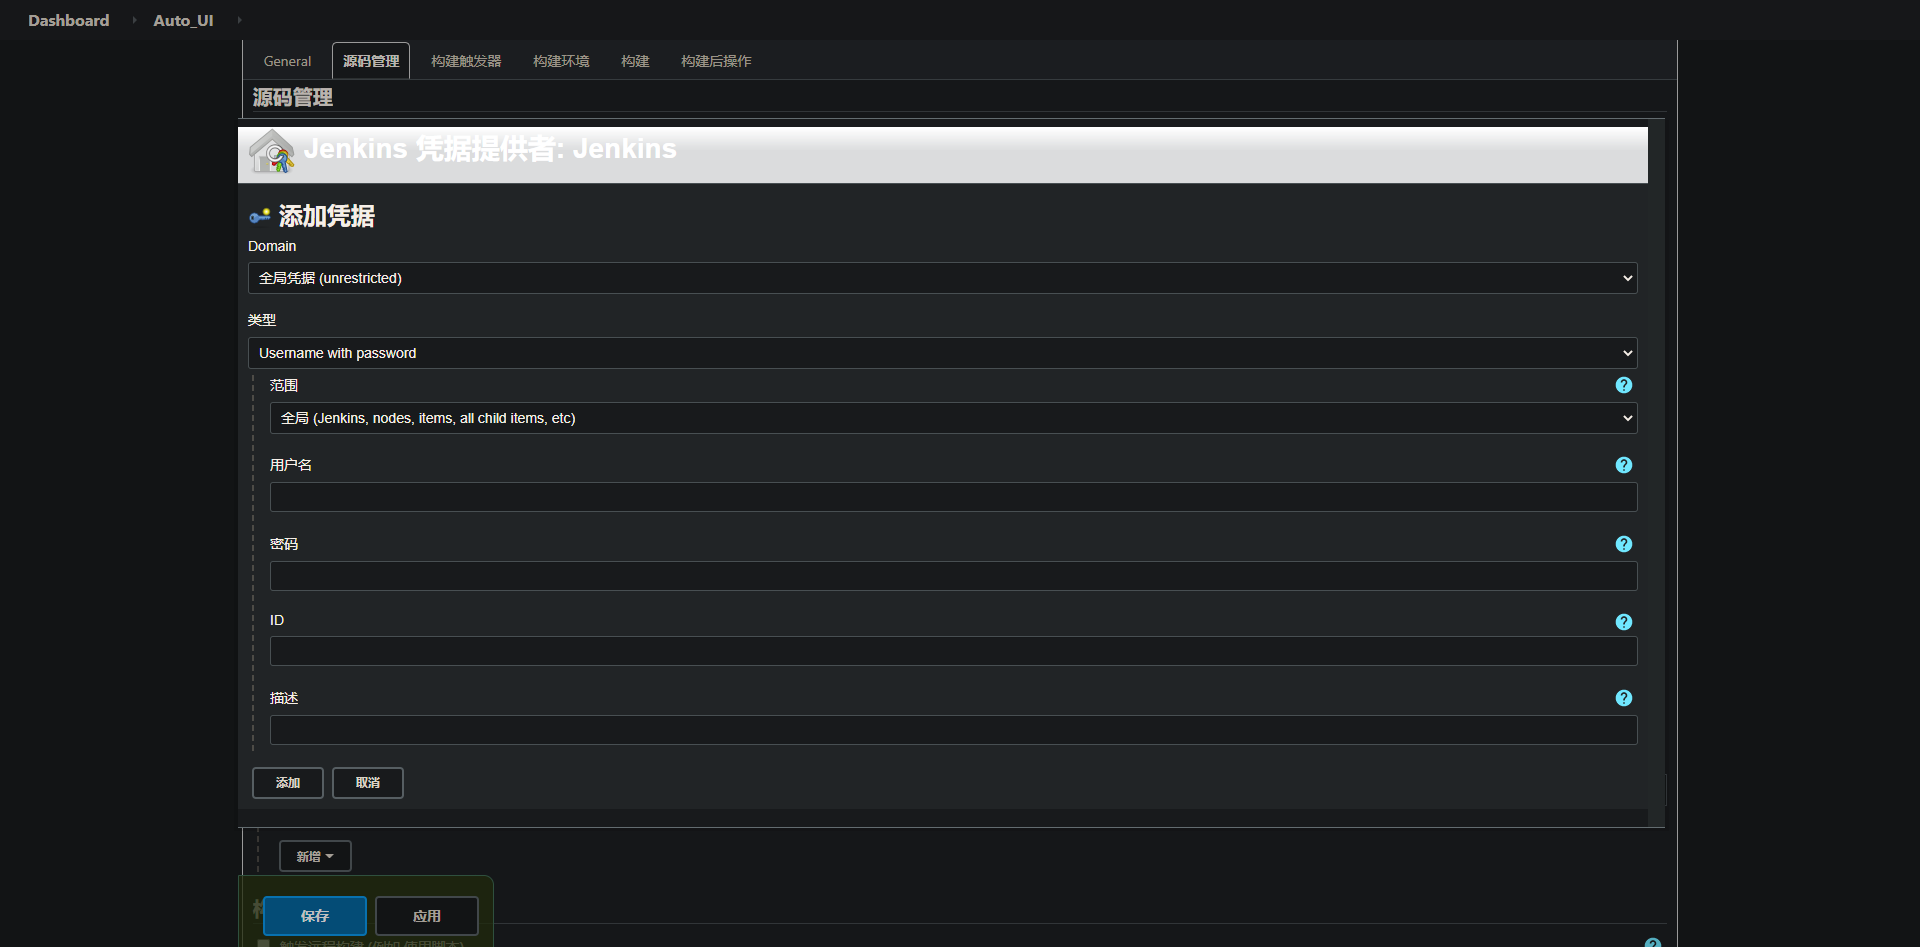Screen dimensions: 1920x947
Task: Jump to the 构建 tab
Action: (635, 61)
